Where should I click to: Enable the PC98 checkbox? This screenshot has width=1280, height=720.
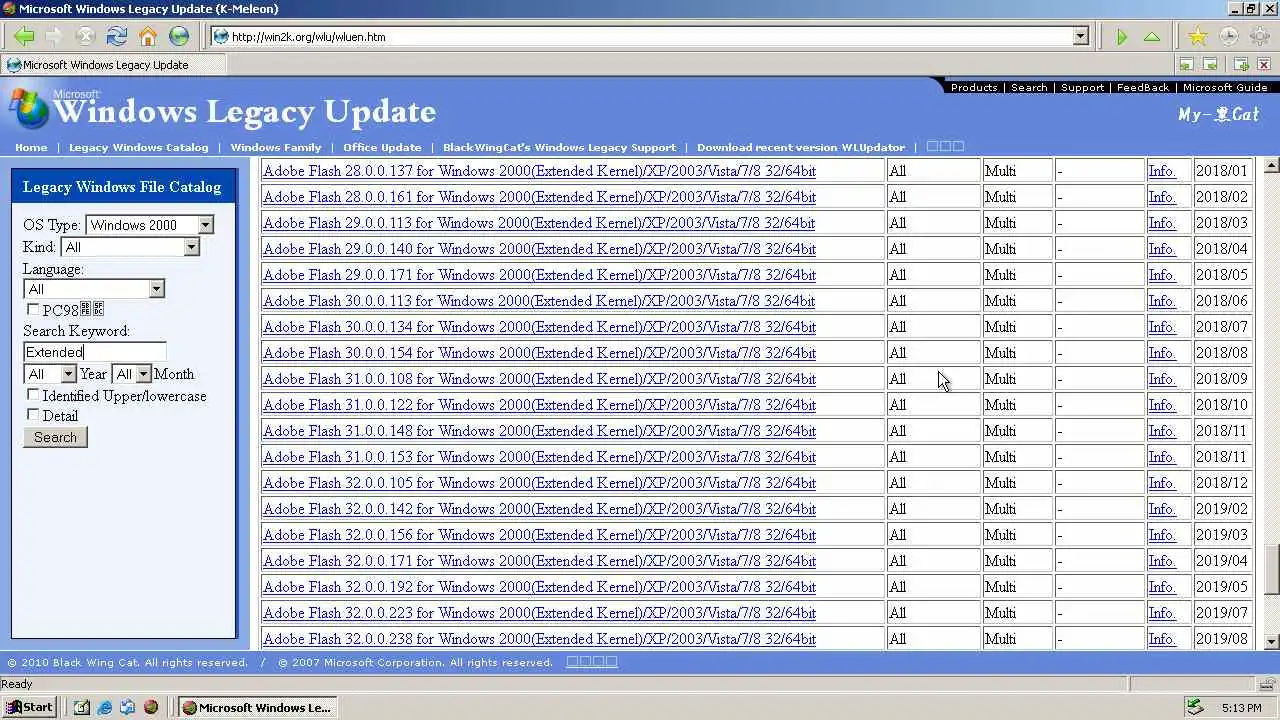point(33,310)
